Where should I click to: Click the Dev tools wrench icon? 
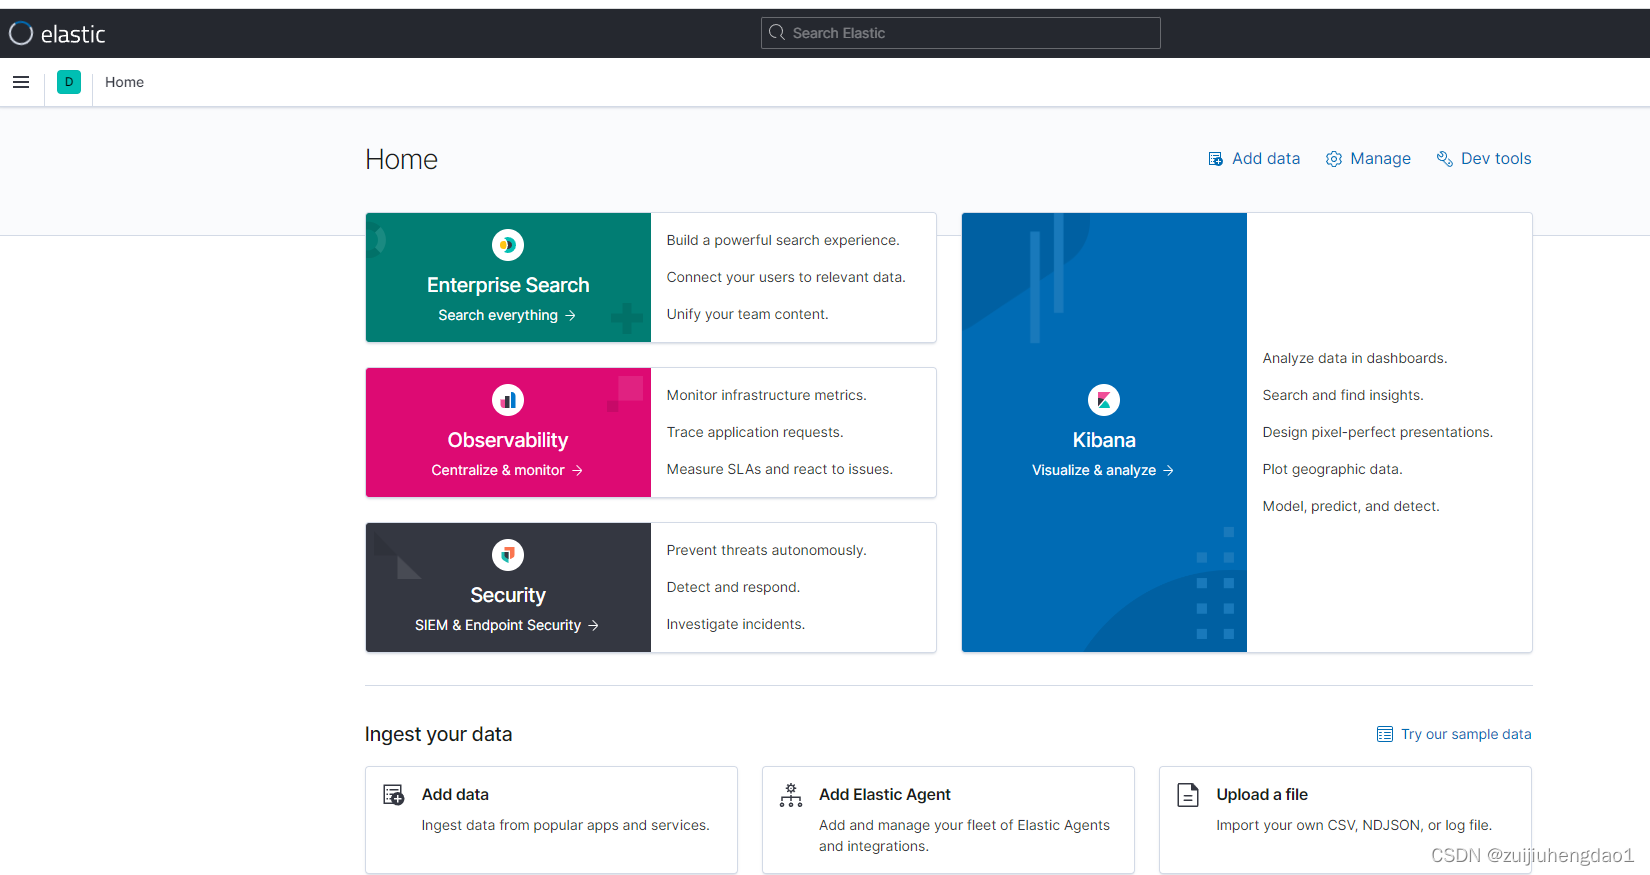[1445, 159]
